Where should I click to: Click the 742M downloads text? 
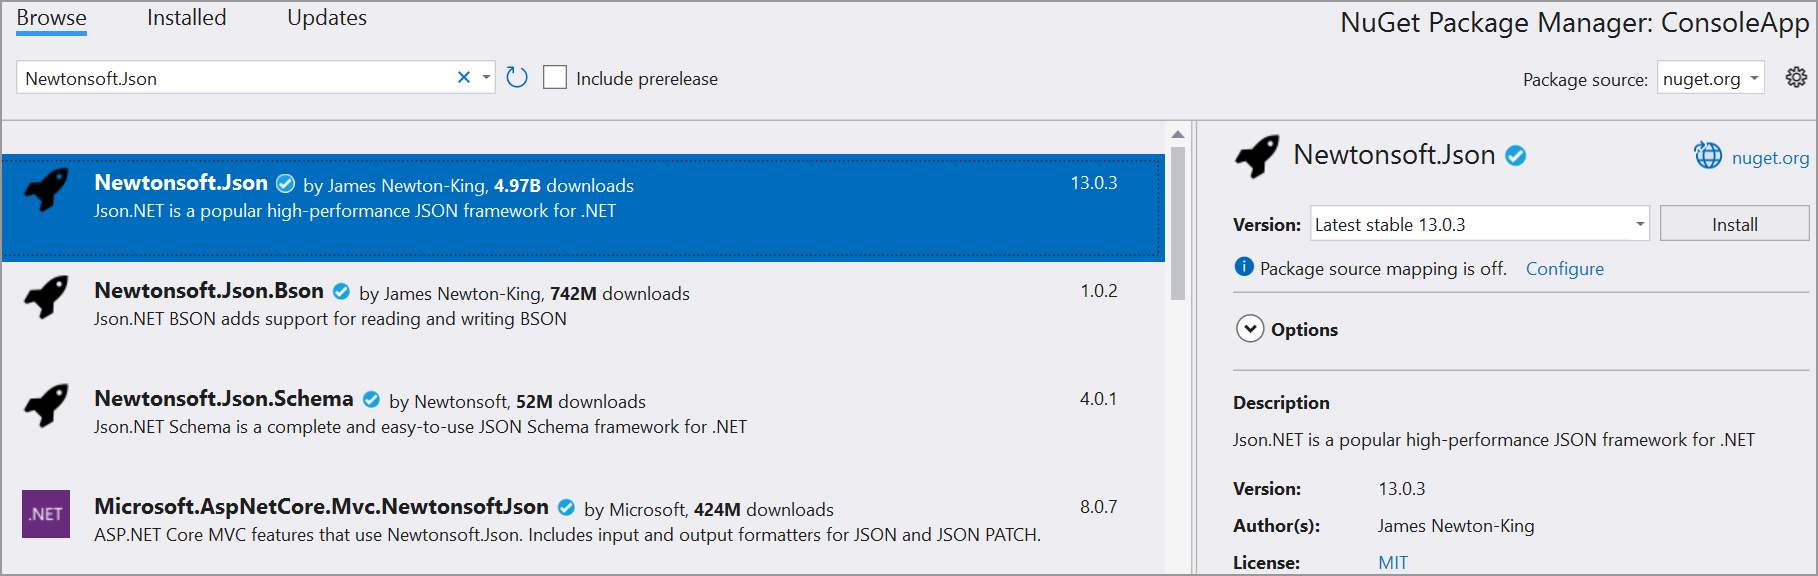click(620, 293)
